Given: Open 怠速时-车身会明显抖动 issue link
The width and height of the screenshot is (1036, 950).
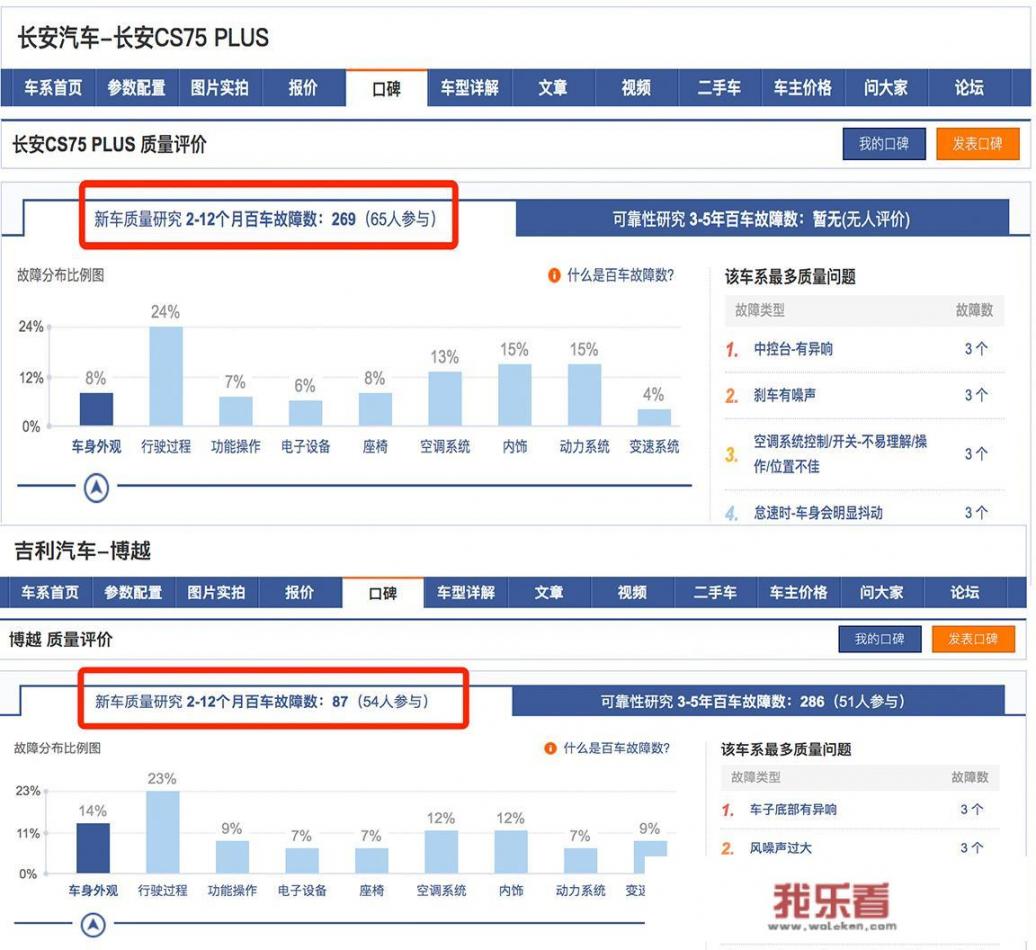Looking at the screenshot, I should pos(819,513).
